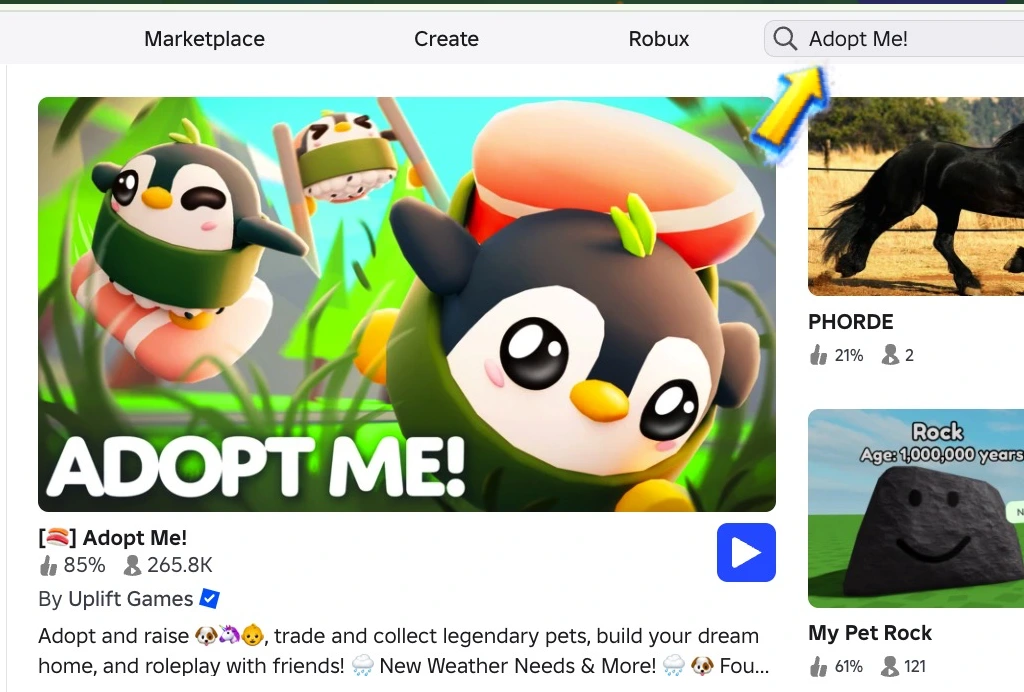Open the Robux nav item
The width and height of the screenshot is (1024, 692).
pyautogui.click(x=658, y=39)
